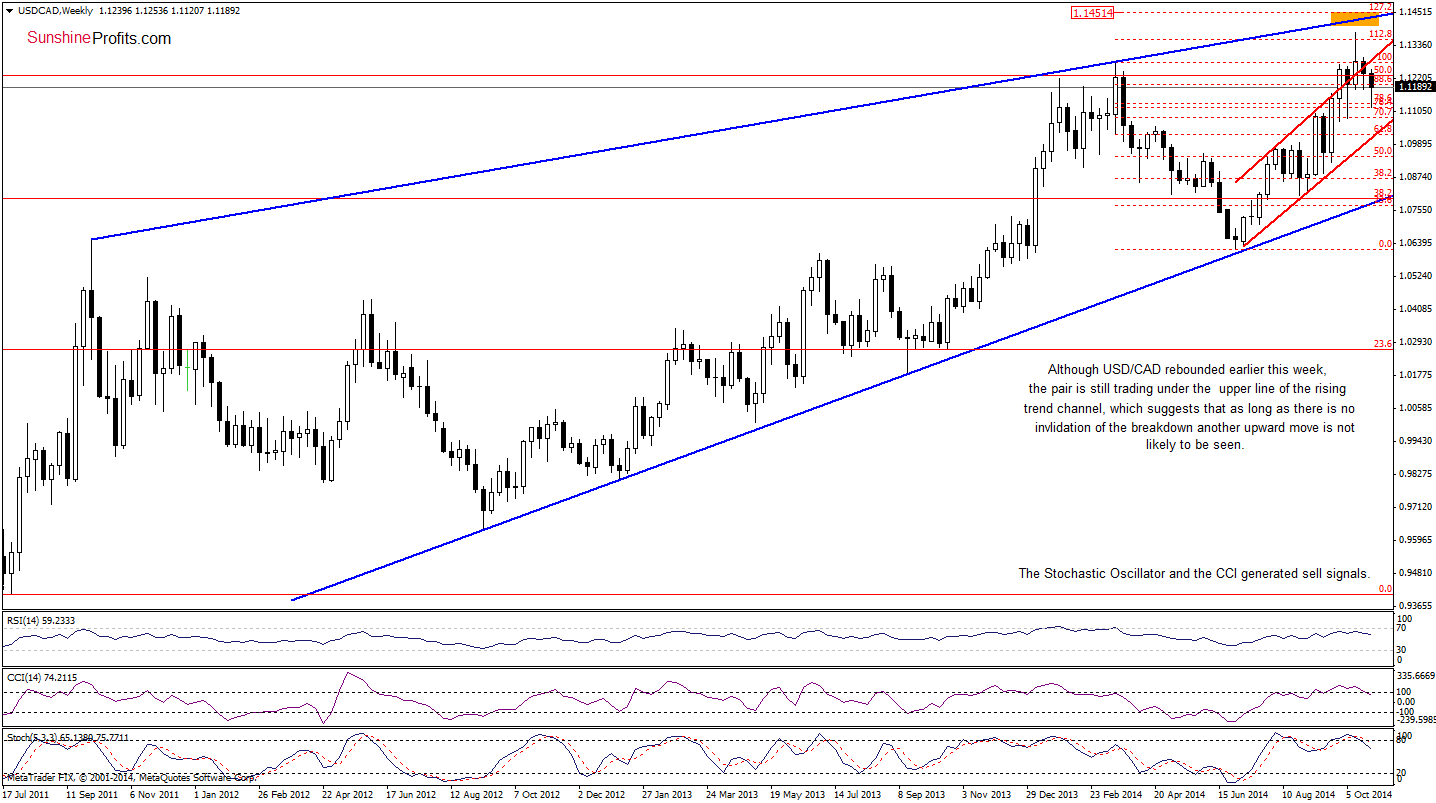Click the 20 Apr 2014 date label
Screen dimensions: 1436x803
[1181, 793]
